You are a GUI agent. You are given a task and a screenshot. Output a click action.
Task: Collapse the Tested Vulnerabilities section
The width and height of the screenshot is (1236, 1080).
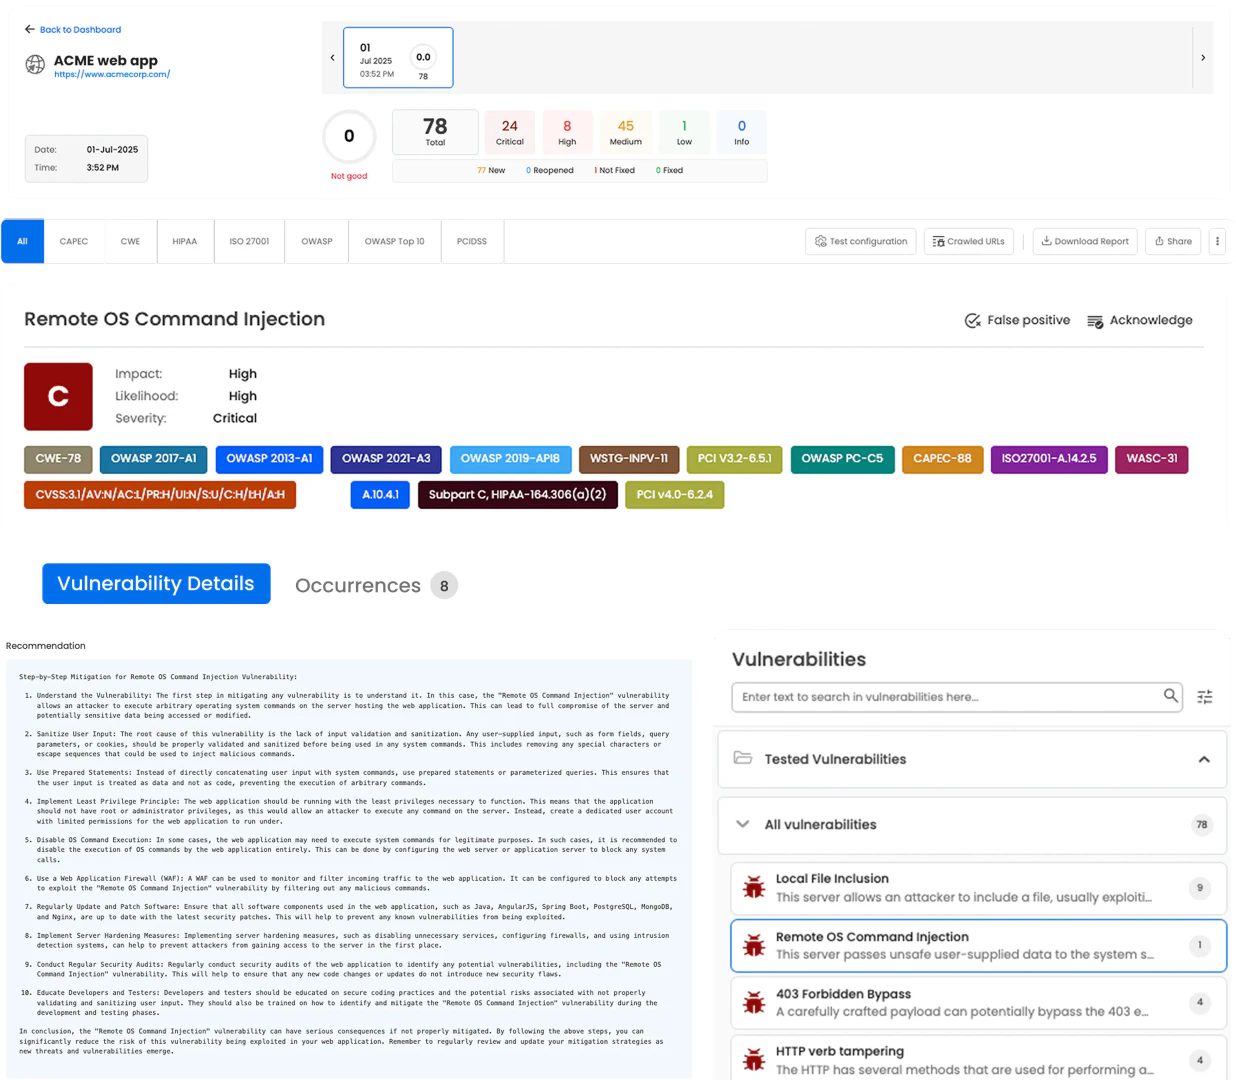coord(1204,760)
